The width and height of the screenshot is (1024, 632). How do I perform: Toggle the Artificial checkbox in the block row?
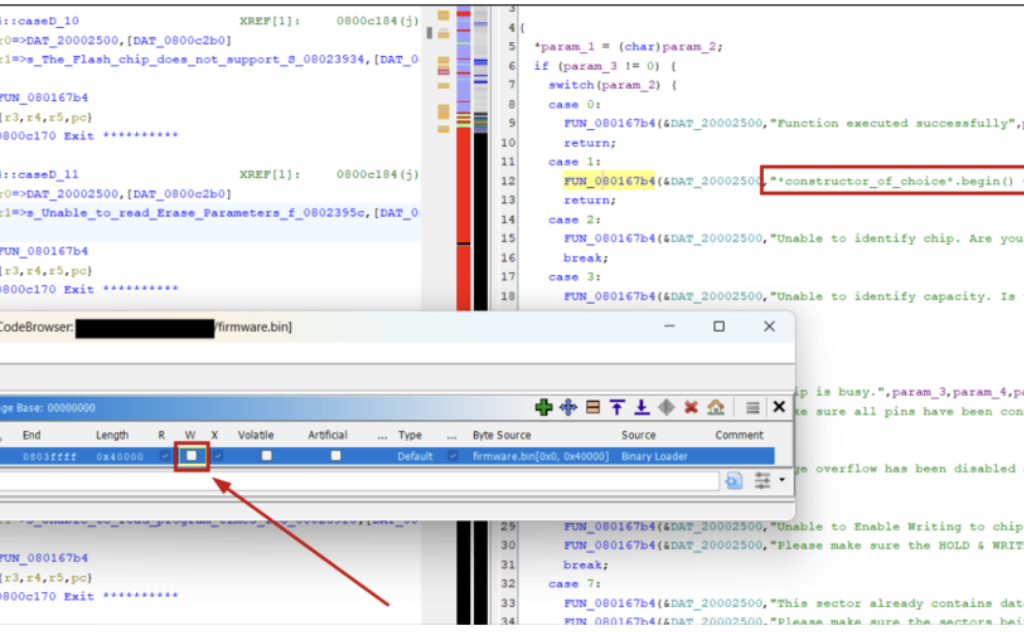tap(335, 456)
